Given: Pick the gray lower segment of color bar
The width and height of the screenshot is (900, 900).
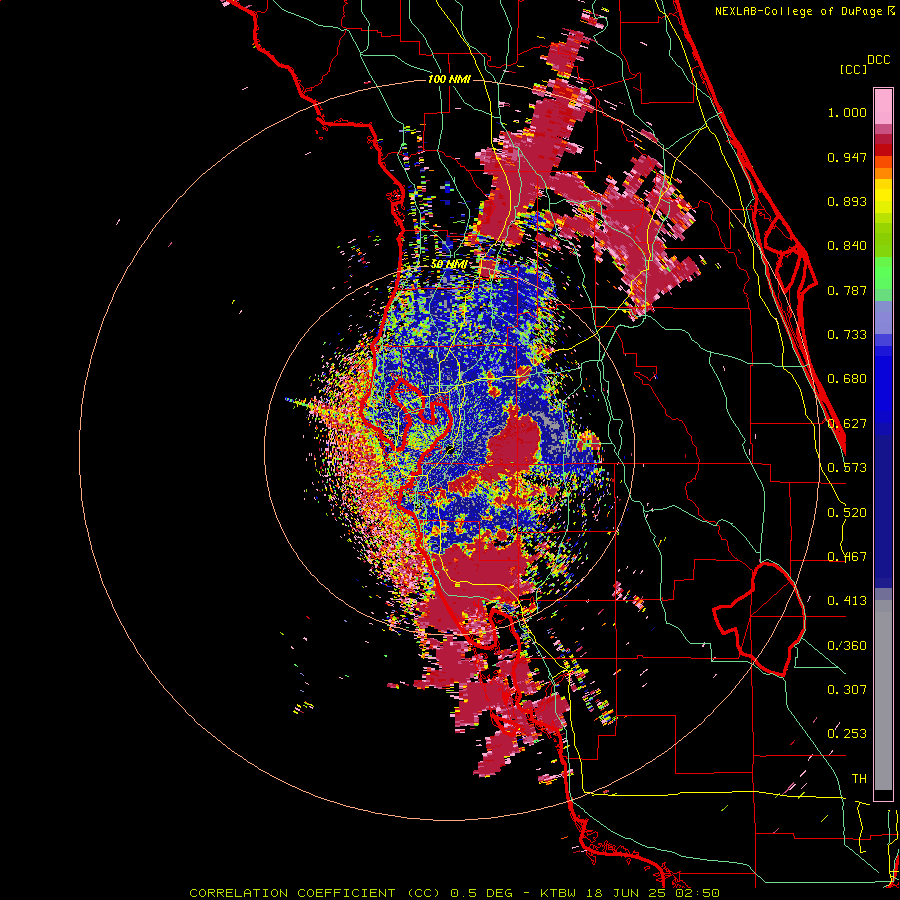Looking at the screenshot, I should coord(883,695).
